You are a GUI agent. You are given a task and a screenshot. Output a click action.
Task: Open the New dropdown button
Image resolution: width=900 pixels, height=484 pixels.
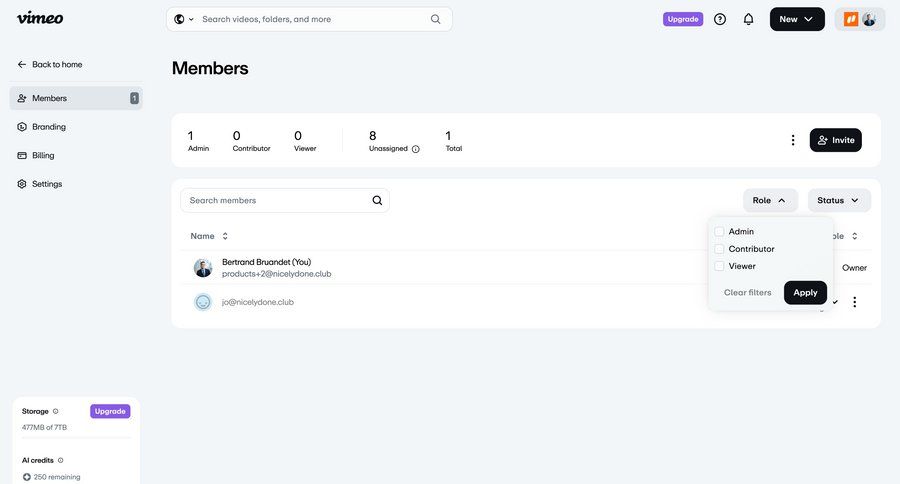tap(796, 19)
